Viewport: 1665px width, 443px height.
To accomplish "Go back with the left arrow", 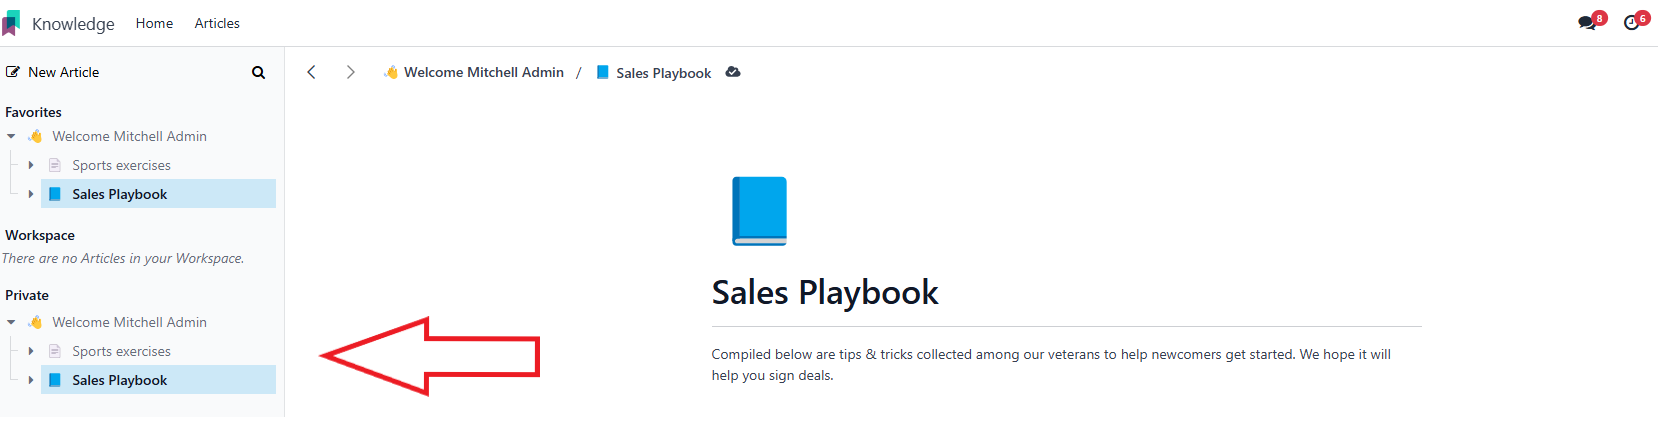I will click(x=312, y=72).
